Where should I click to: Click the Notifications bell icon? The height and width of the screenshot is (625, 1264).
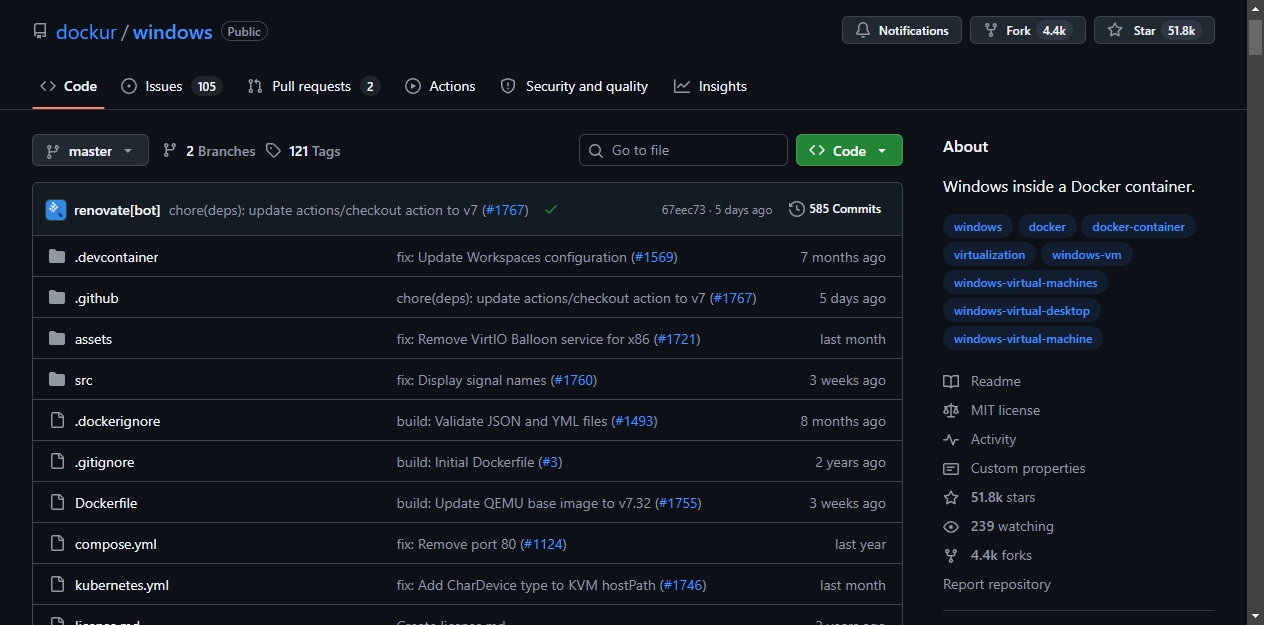pyautogui.click(x=863, y=31)
